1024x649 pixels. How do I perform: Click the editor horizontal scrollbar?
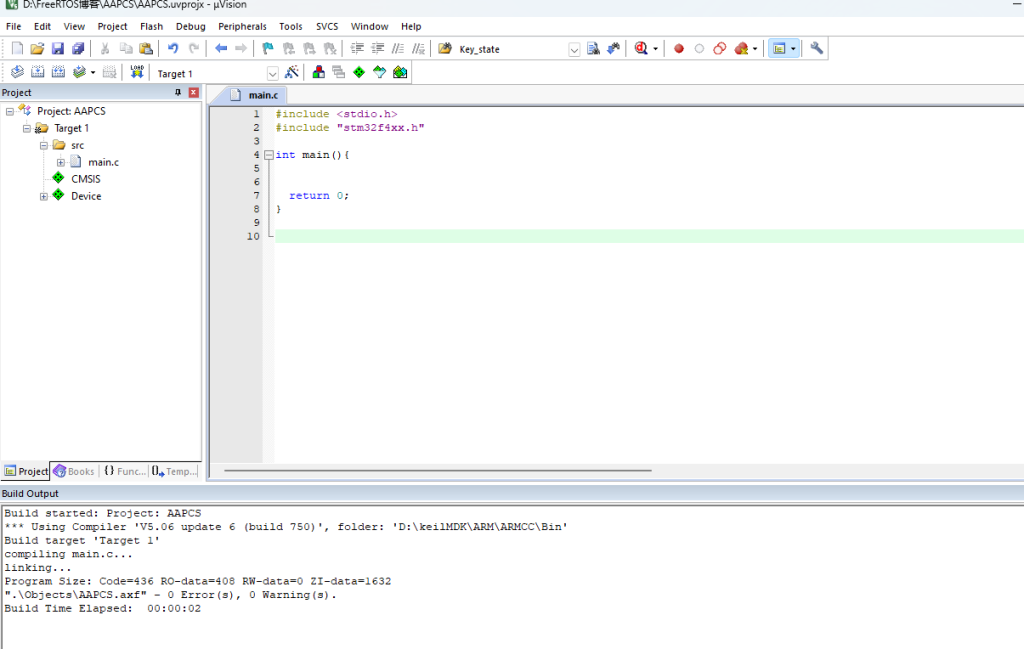438,470
